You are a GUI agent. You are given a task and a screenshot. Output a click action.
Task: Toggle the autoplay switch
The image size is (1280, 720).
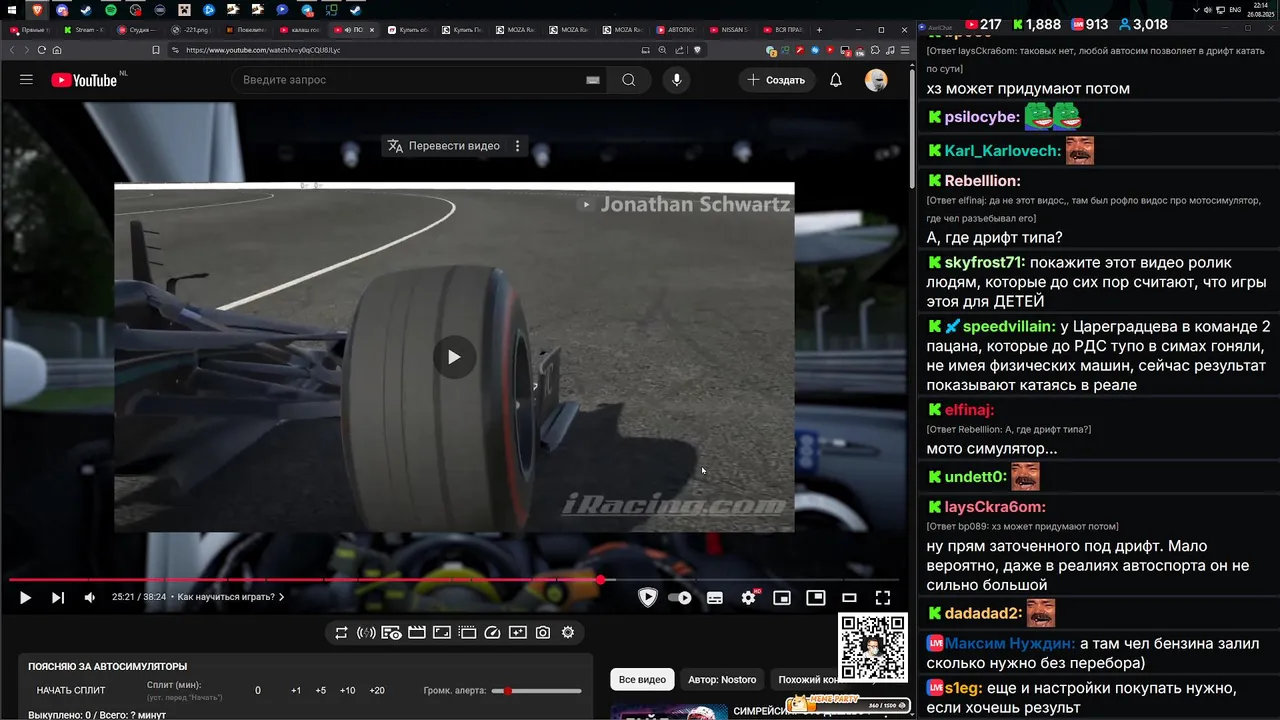(x=680, y=598)
